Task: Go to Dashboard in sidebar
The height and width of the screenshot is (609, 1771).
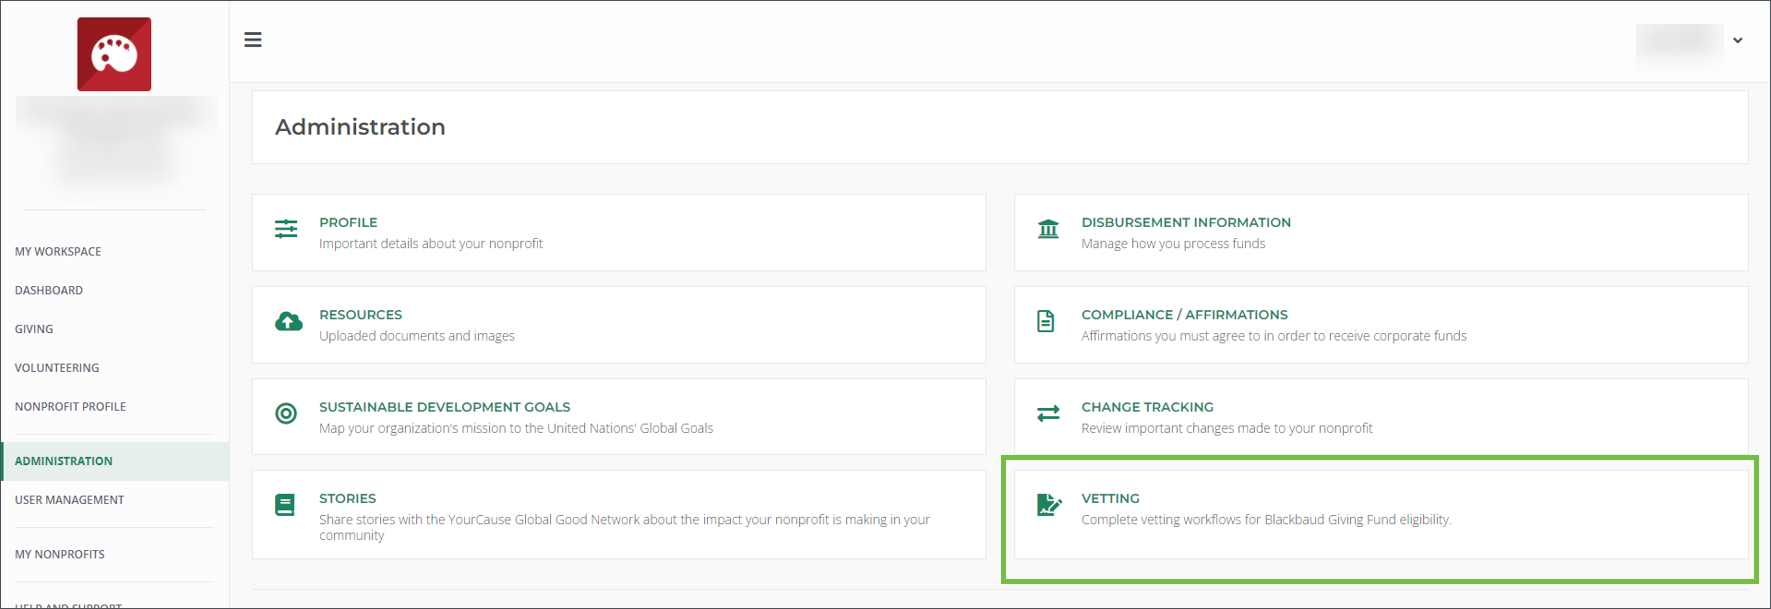Action: pos(49,291)
